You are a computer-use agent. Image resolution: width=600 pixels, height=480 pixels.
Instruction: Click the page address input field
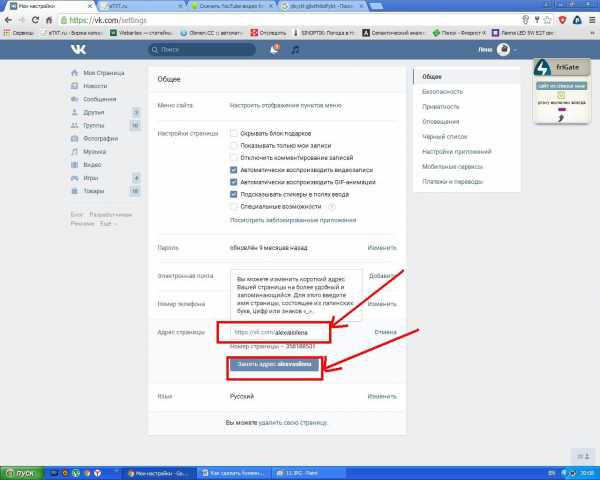(x=279, y=332)
